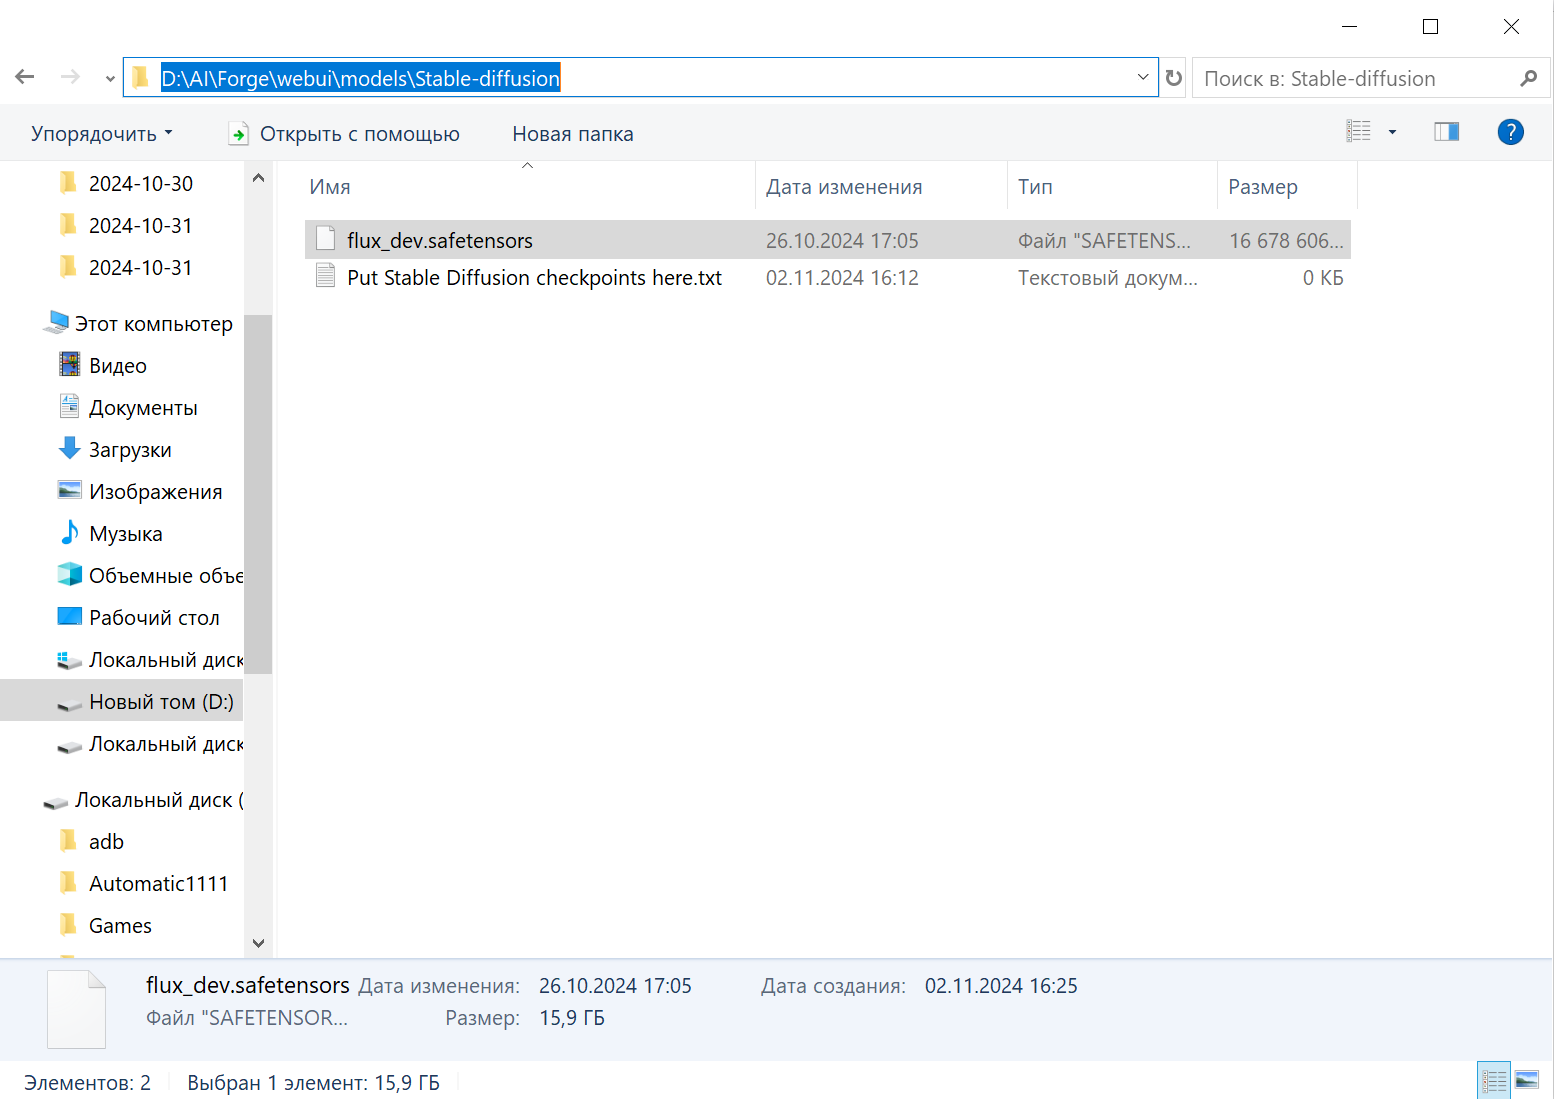The width and height of the screenshot is (1554, 1099).
Task: Click the search magnifier icon
Action: coord(1528,78)
